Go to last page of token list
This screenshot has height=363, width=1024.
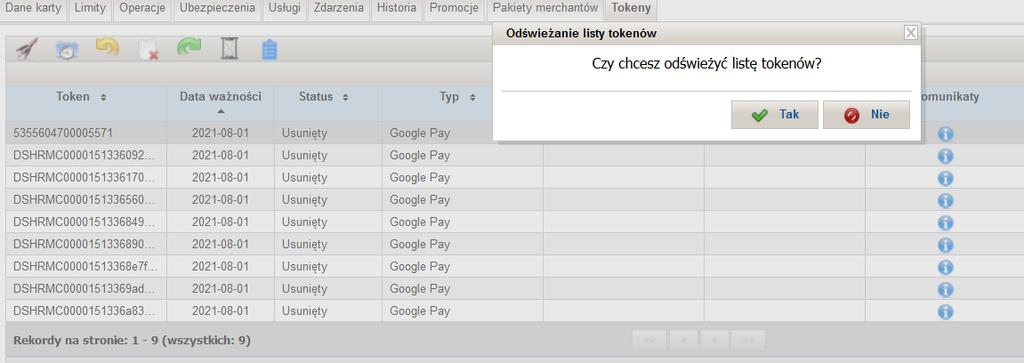click(x=748, y=340)
